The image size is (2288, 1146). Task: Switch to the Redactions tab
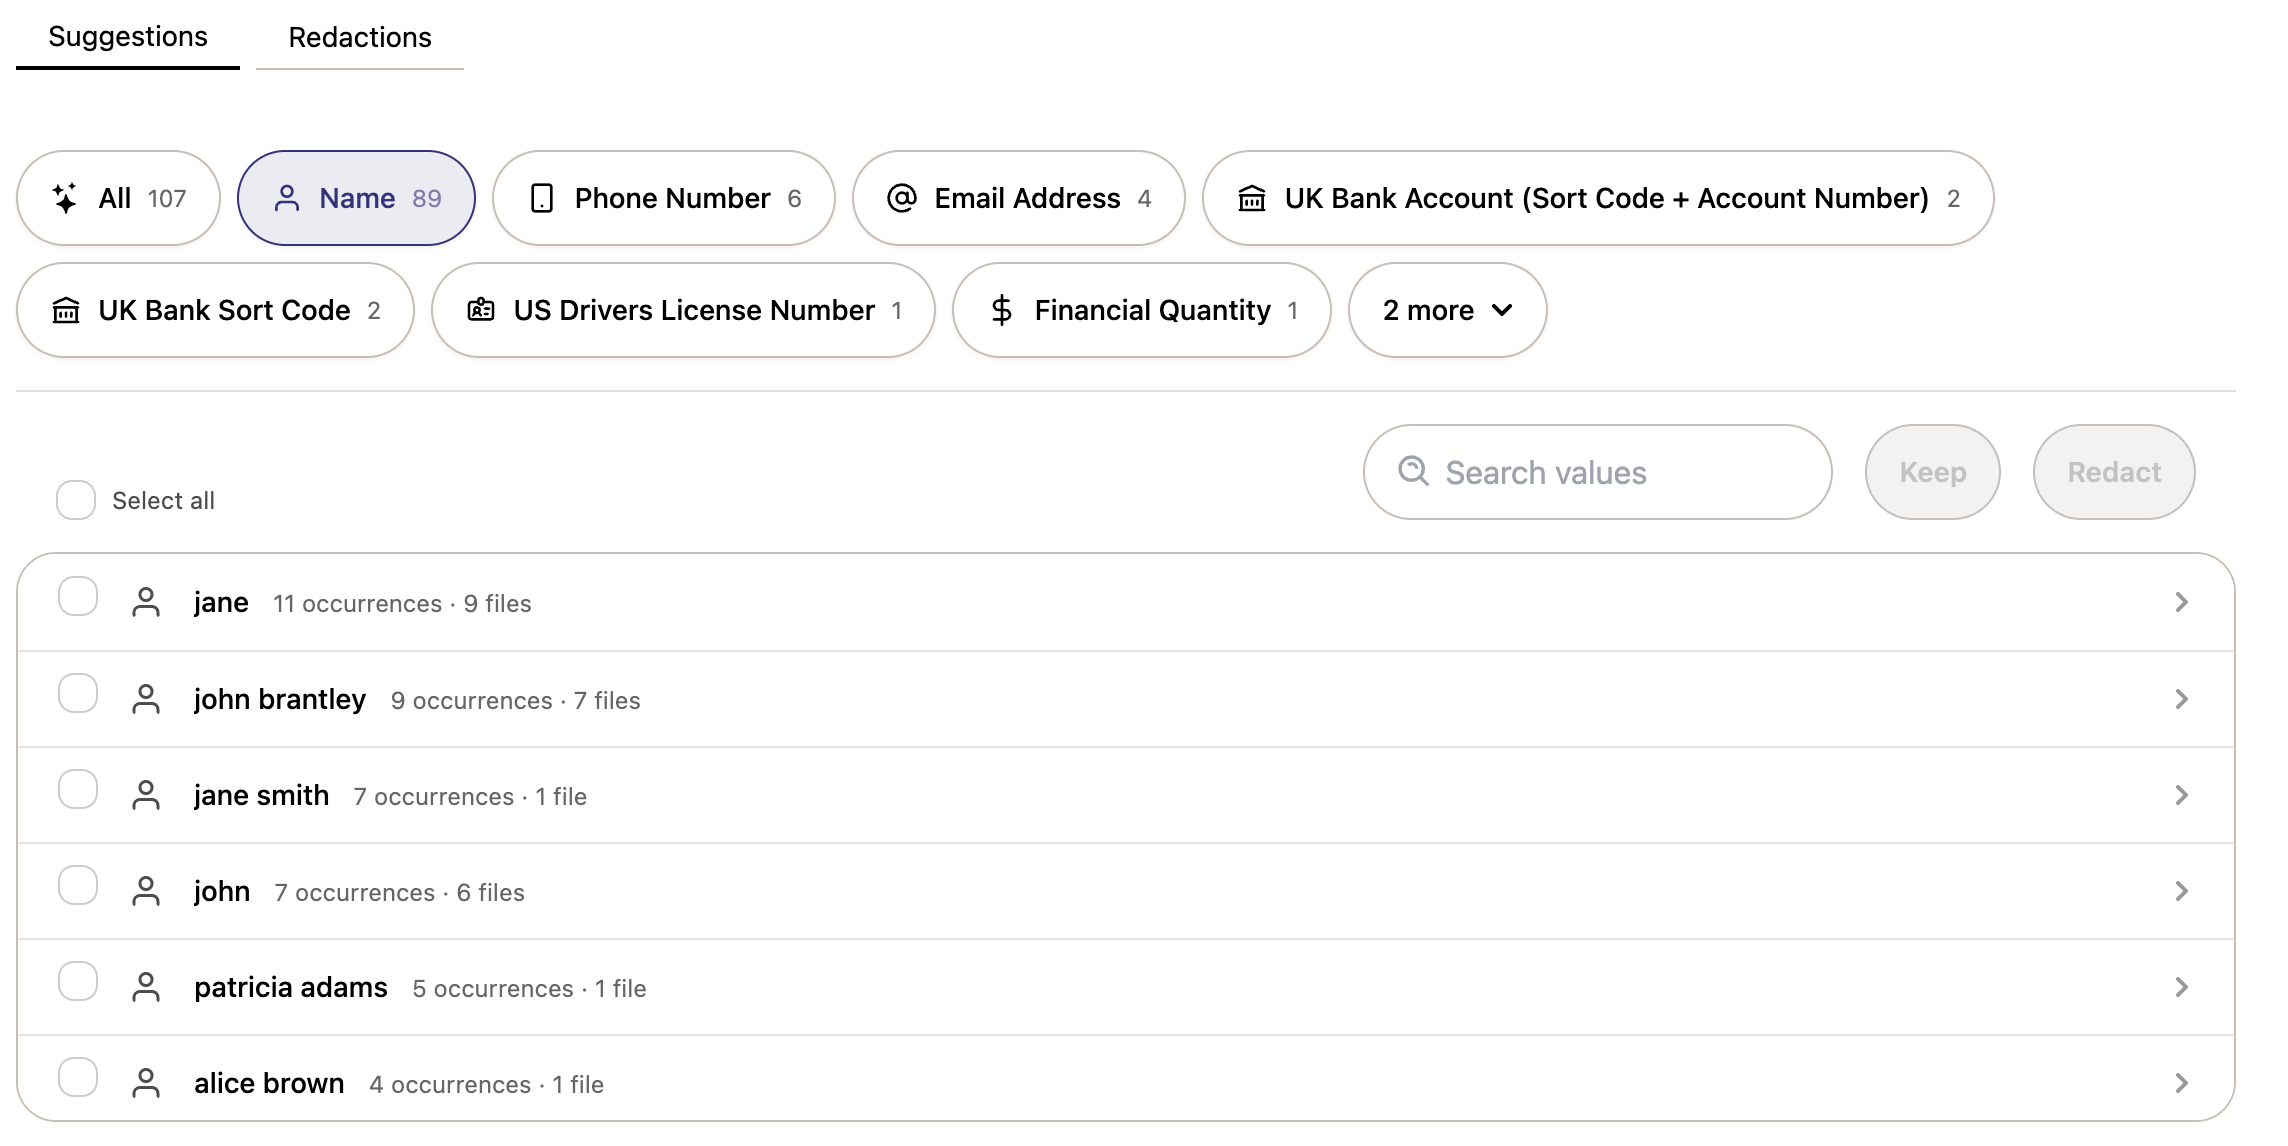(x=360, y=37)
